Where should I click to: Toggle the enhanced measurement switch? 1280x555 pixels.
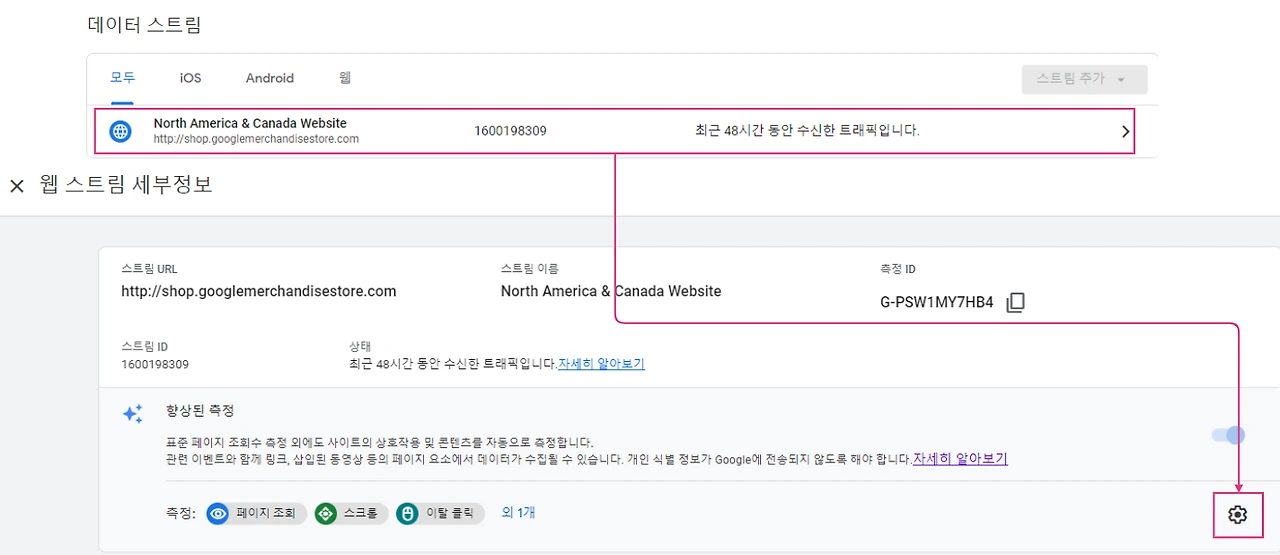tap(1228, 435)
